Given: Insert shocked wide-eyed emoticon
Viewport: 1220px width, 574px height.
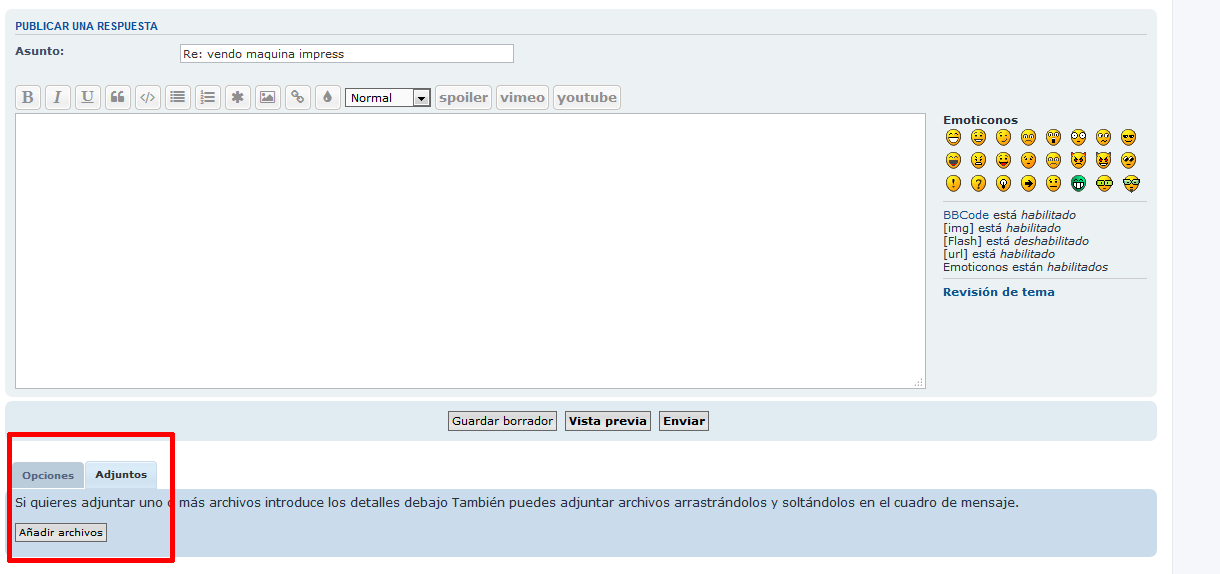Looking at the screenshot, I should tap(1078, 137).
